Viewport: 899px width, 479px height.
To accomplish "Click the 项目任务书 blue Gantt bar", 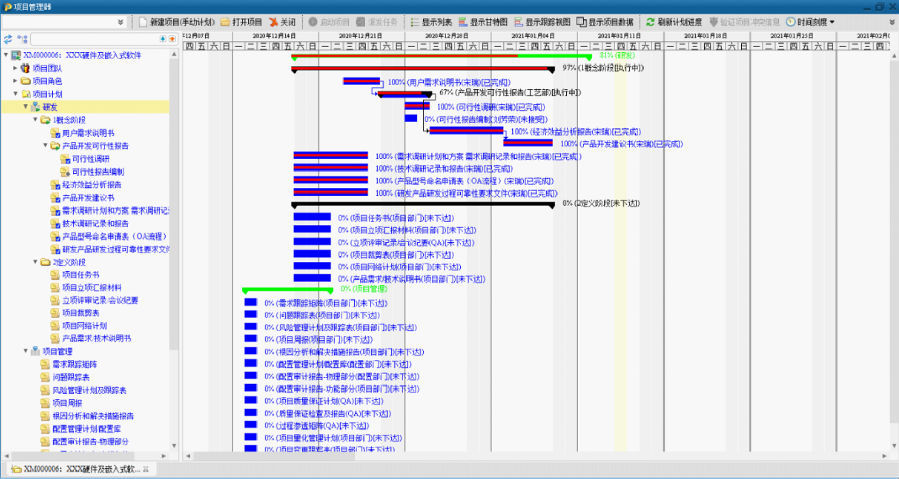I will point(312,217).
